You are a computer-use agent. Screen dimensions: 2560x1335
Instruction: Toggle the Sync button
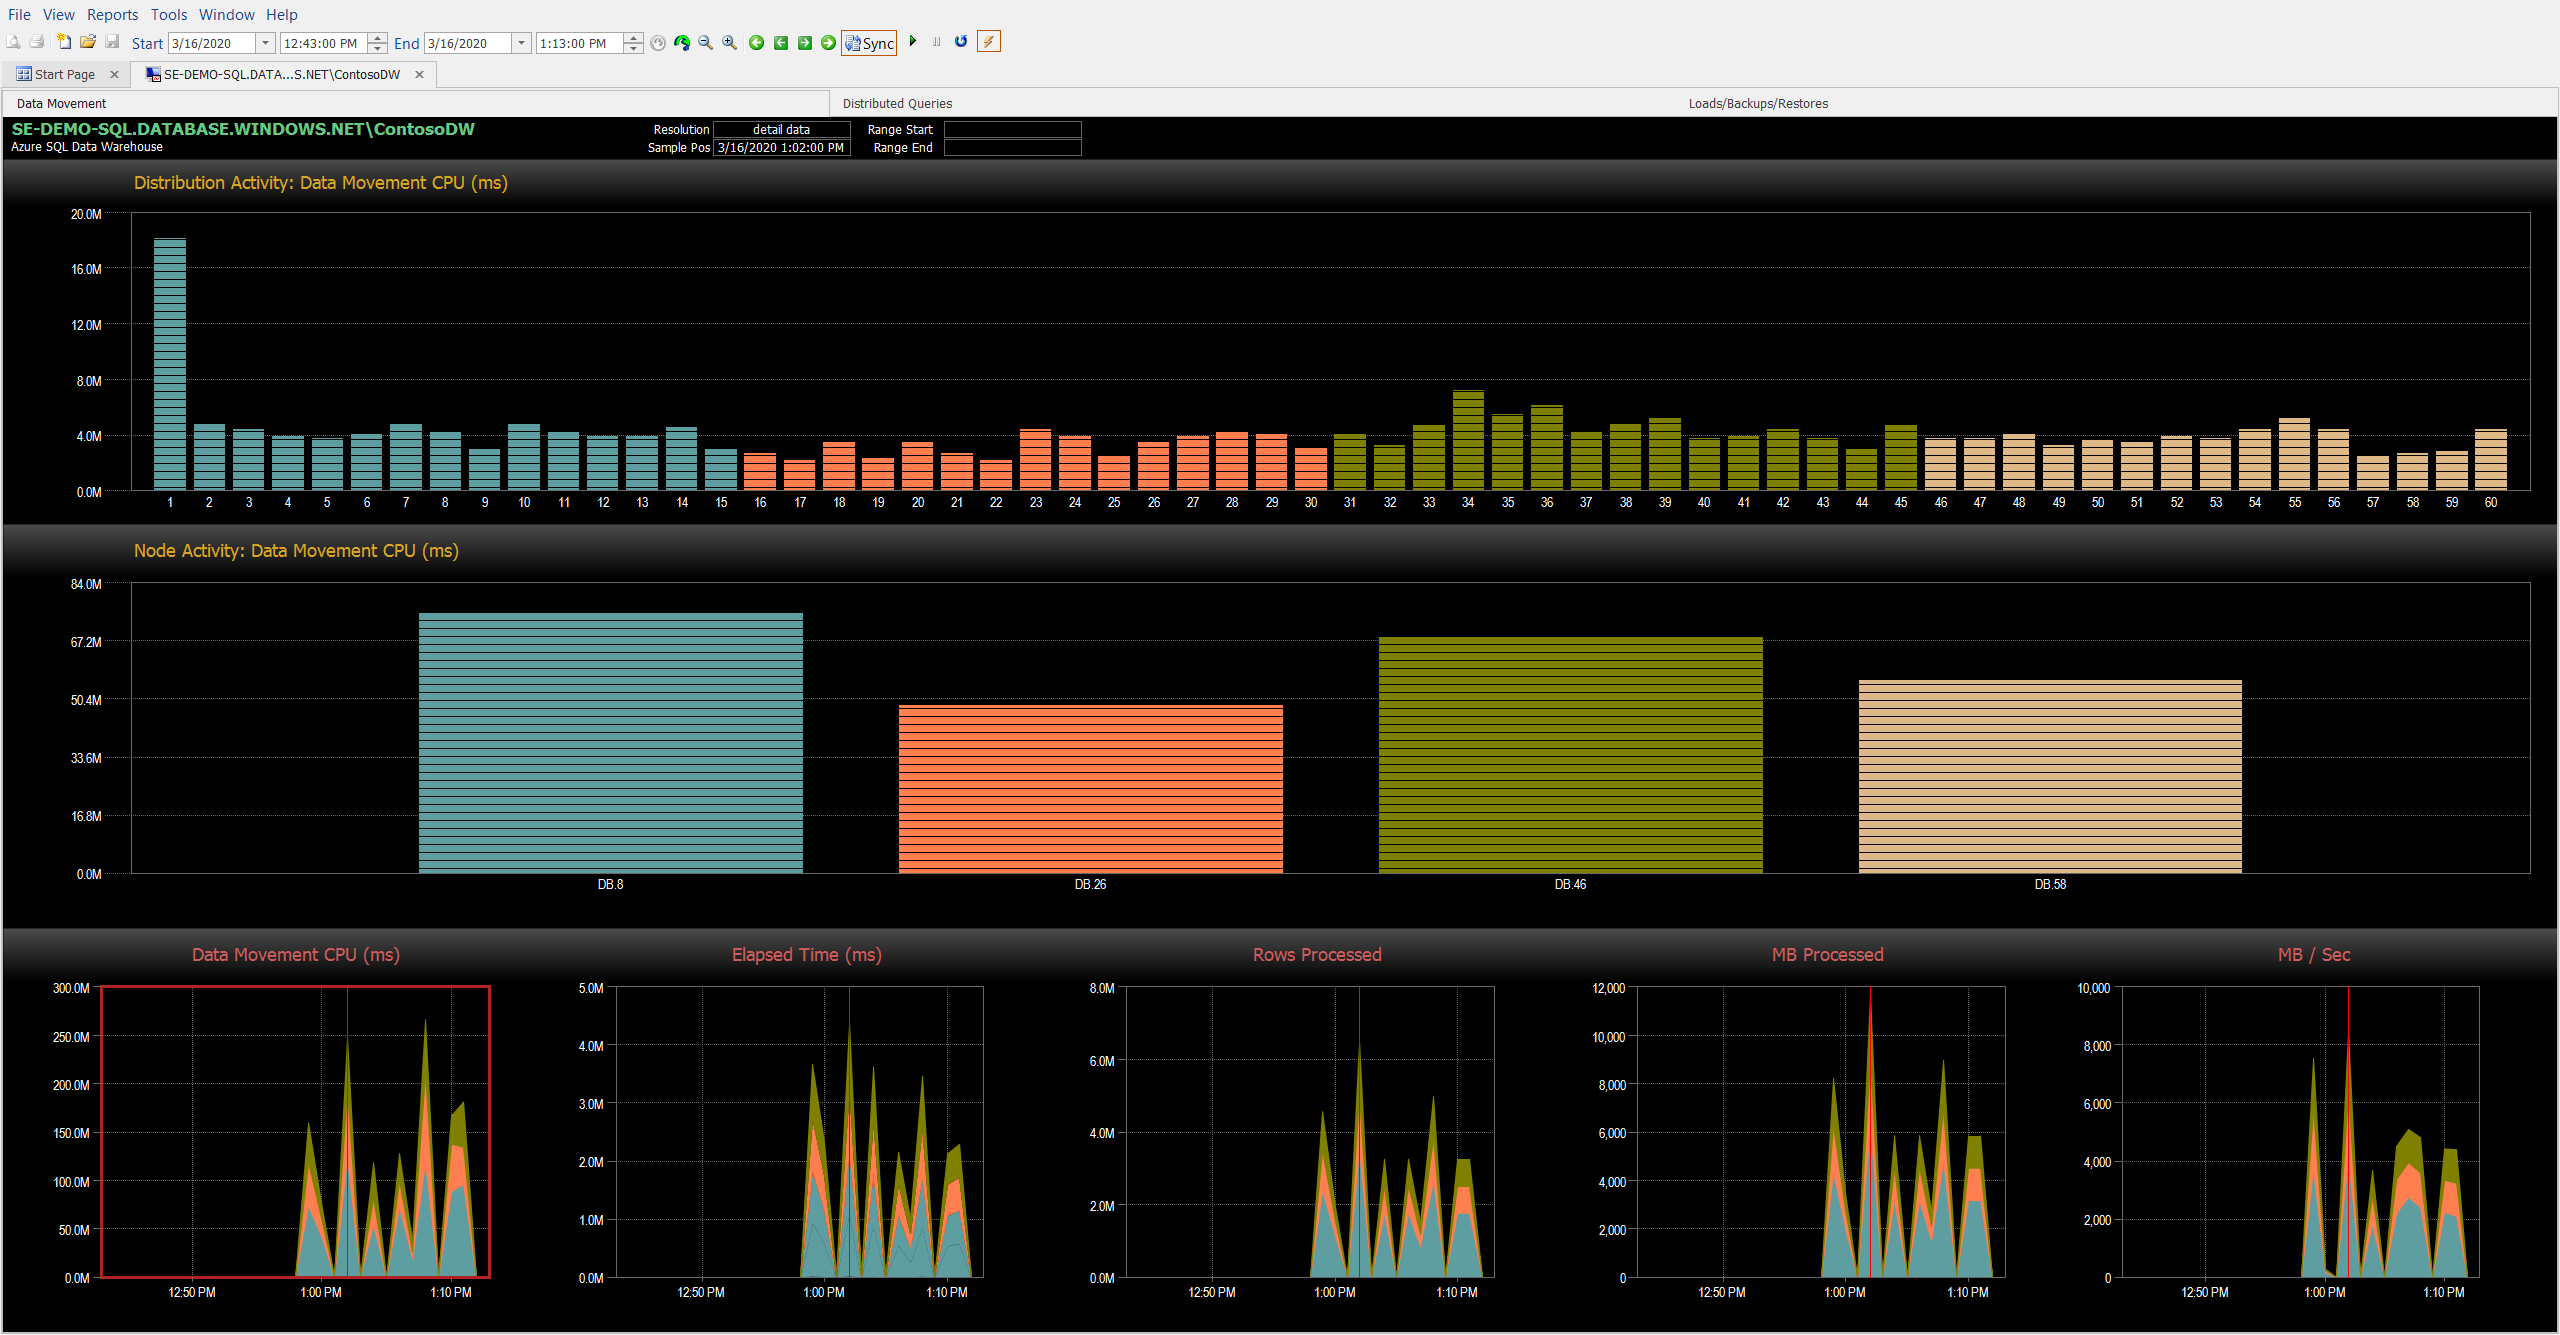[x=868, y=43]
